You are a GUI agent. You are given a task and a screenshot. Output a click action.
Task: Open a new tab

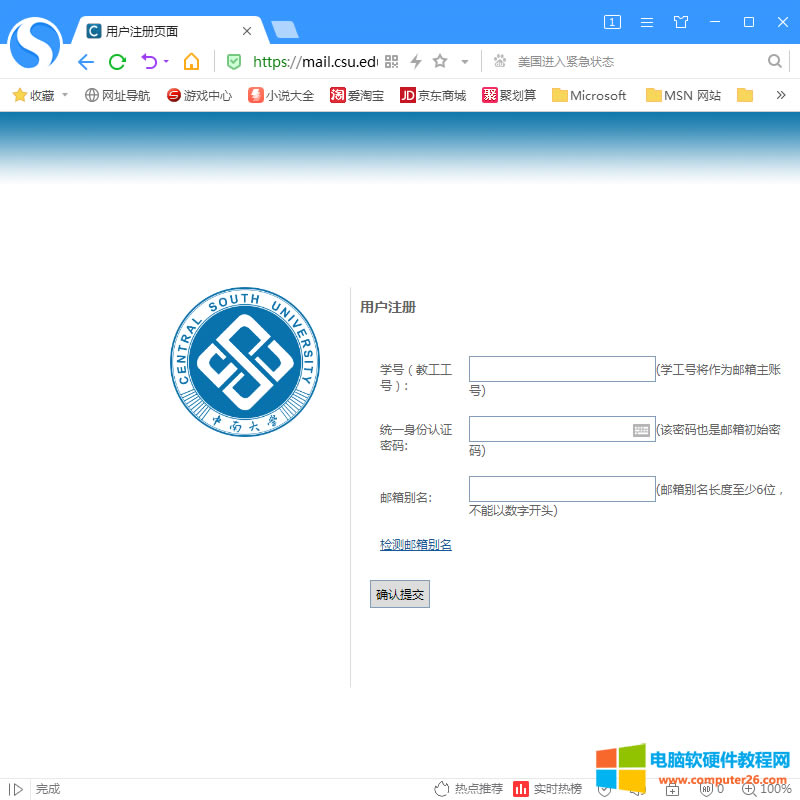pos(285,30)
